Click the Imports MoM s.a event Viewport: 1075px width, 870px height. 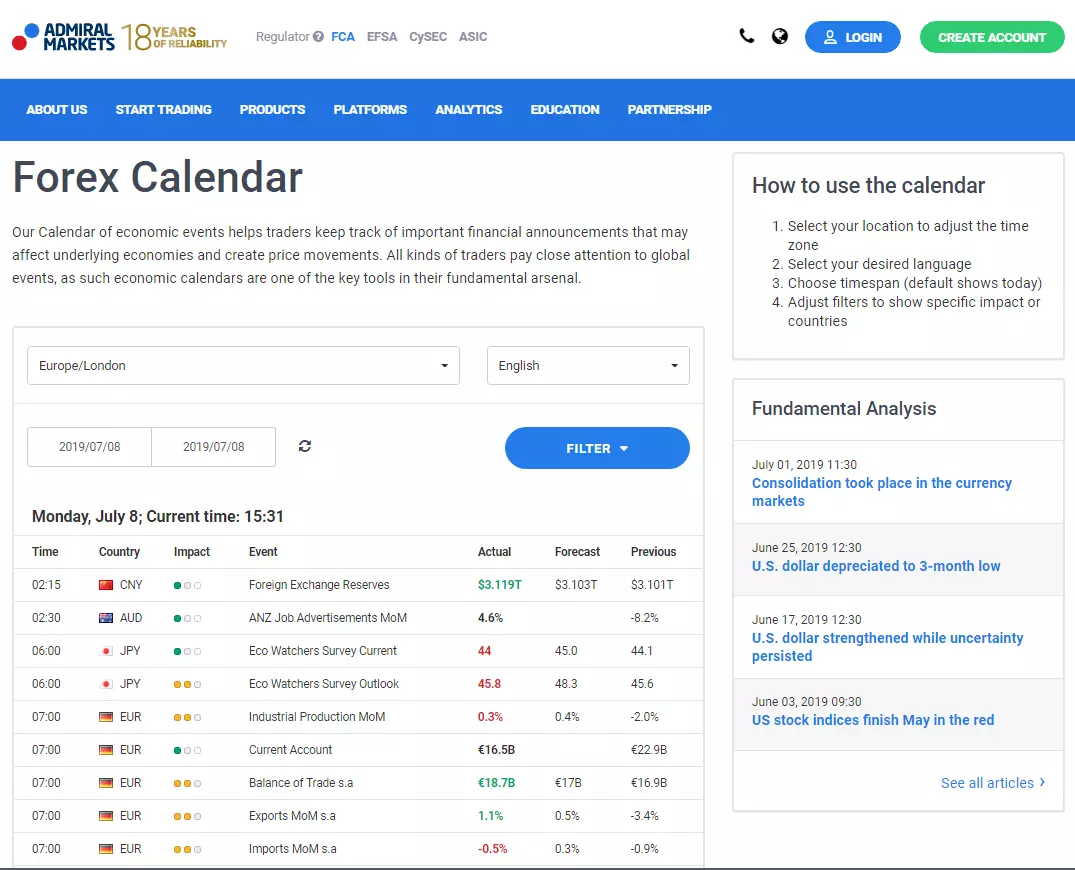(293, 849)
